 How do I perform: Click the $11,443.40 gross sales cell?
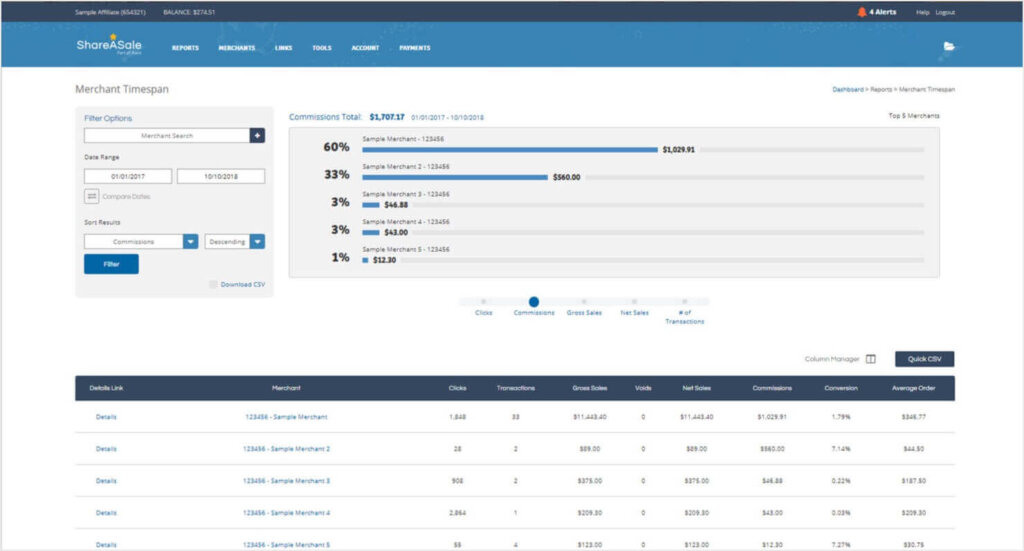coord(590,417)
